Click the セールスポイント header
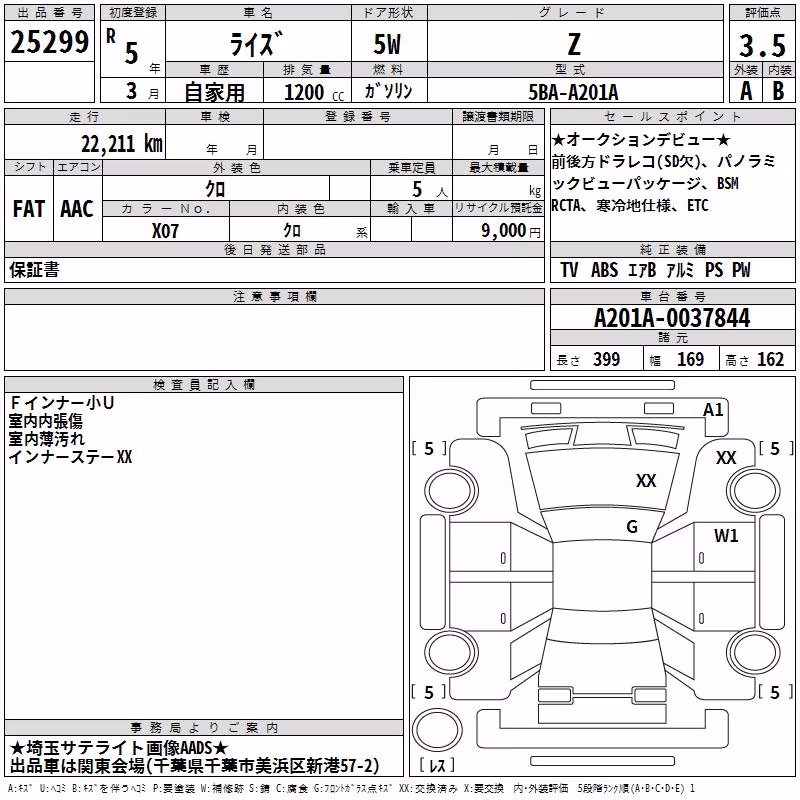Screen dimensions: 800x800 click(x=672, y=116)
